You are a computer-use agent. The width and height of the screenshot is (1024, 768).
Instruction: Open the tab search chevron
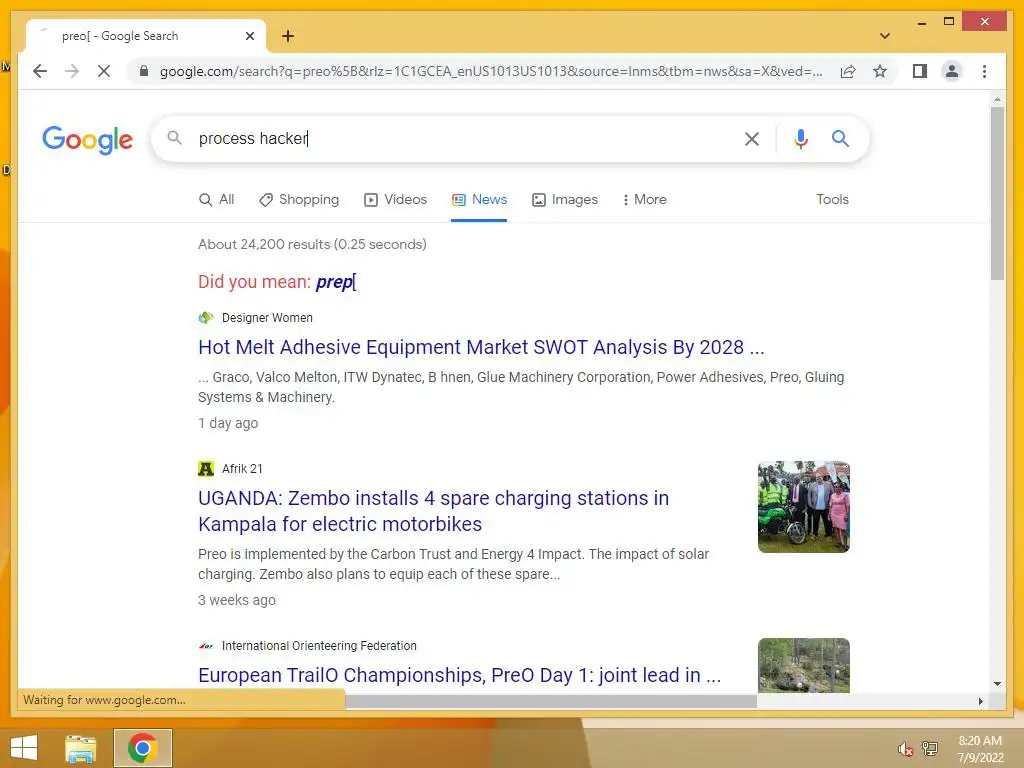pyautogui.click(x=884, y=36)
